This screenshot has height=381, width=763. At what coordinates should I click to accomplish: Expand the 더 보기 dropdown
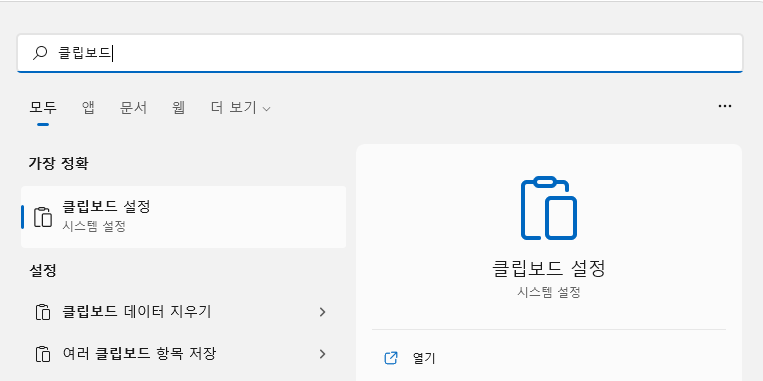click(x=240, y=108)
